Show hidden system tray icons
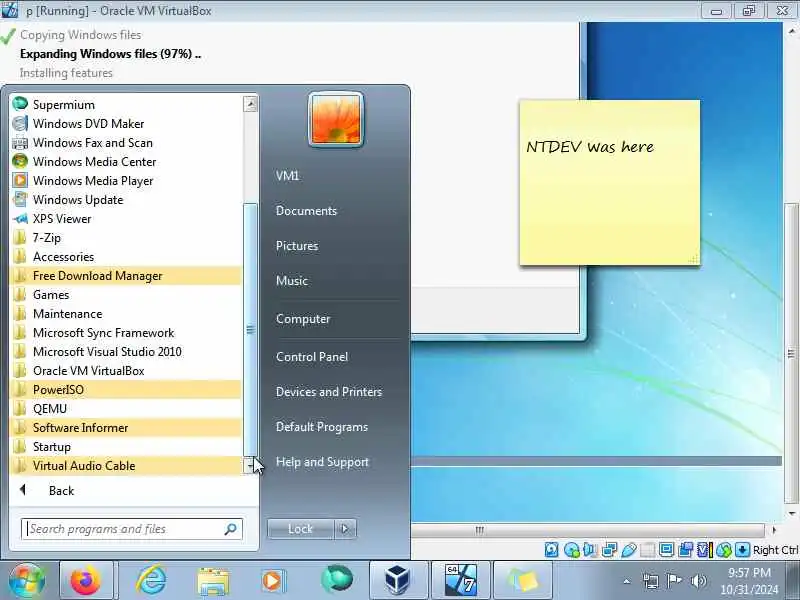 click(x=627, y=581)
